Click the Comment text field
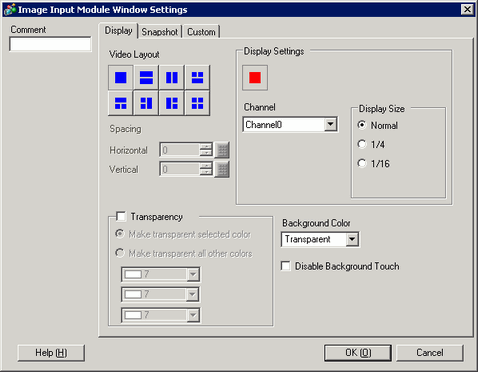The width and height of the screenshot is (478, 372). [50, 44]
